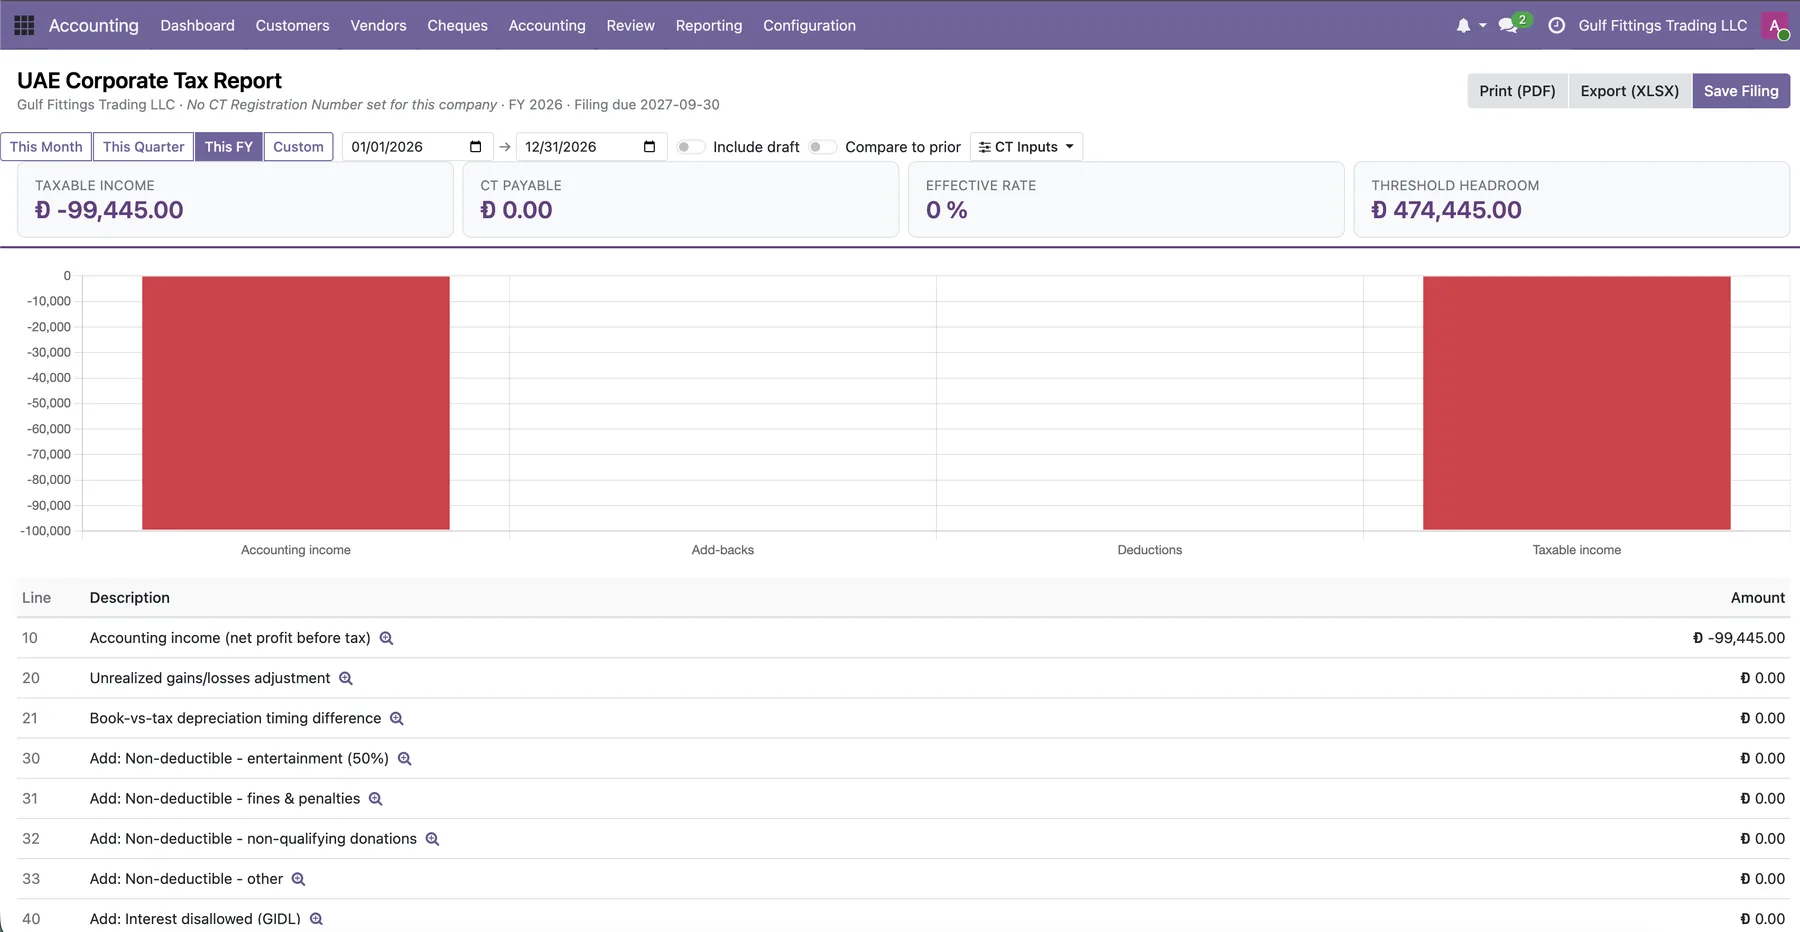The width and height of the screenshot is (1800, 932).
Task: Open the Vendors menu
Action: (x=378, y=25)
